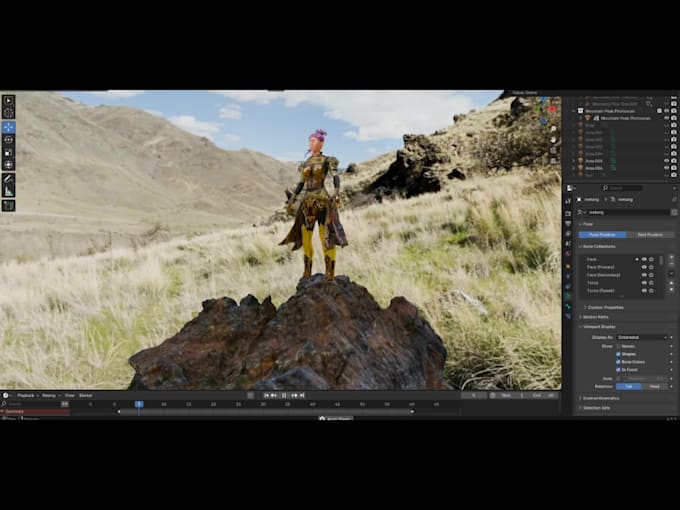
Task: Click the viewport zoom magnifier icon
Action: point(553,129)
